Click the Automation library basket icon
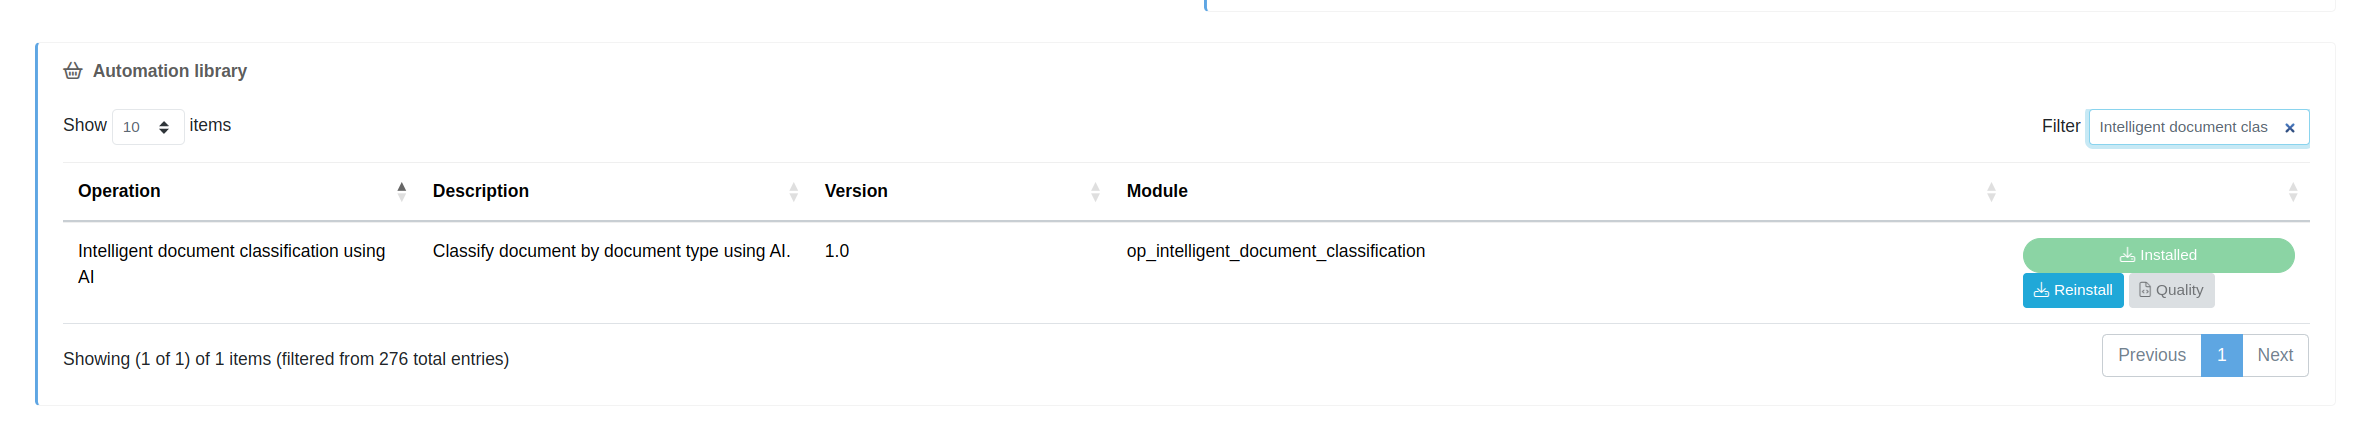This screenshot has height=433, width=2376. (73, 71)
